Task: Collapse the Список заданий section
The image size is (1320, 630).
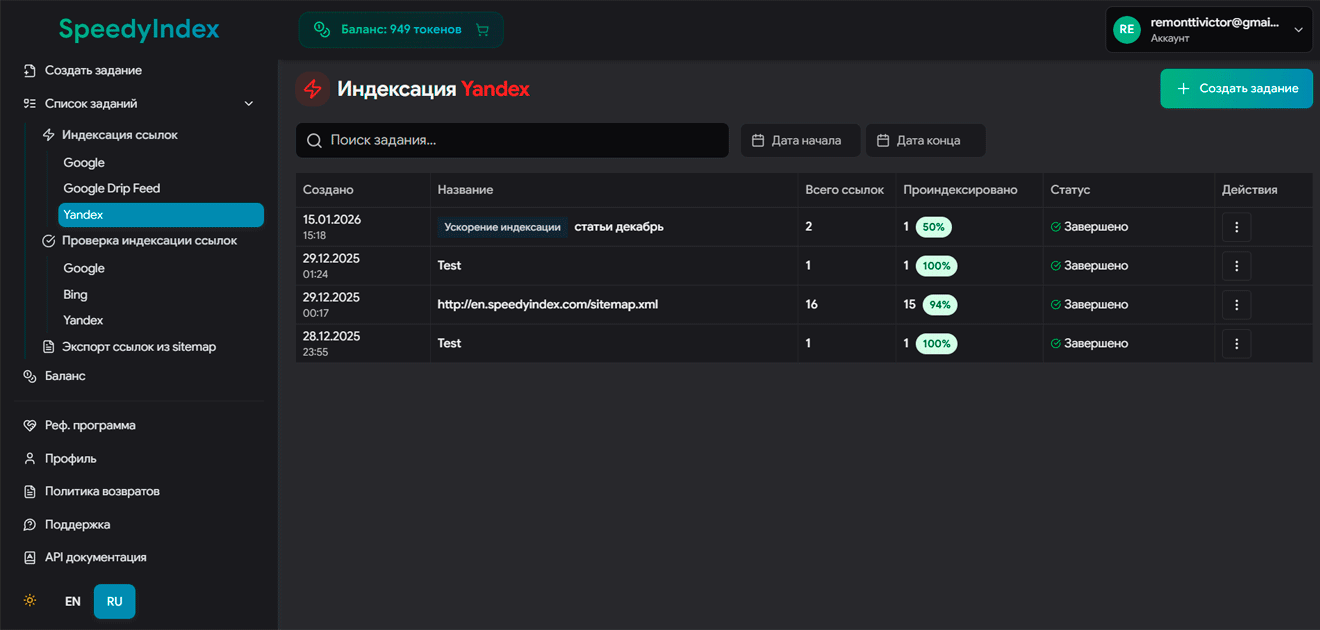Action: [249, 104]
